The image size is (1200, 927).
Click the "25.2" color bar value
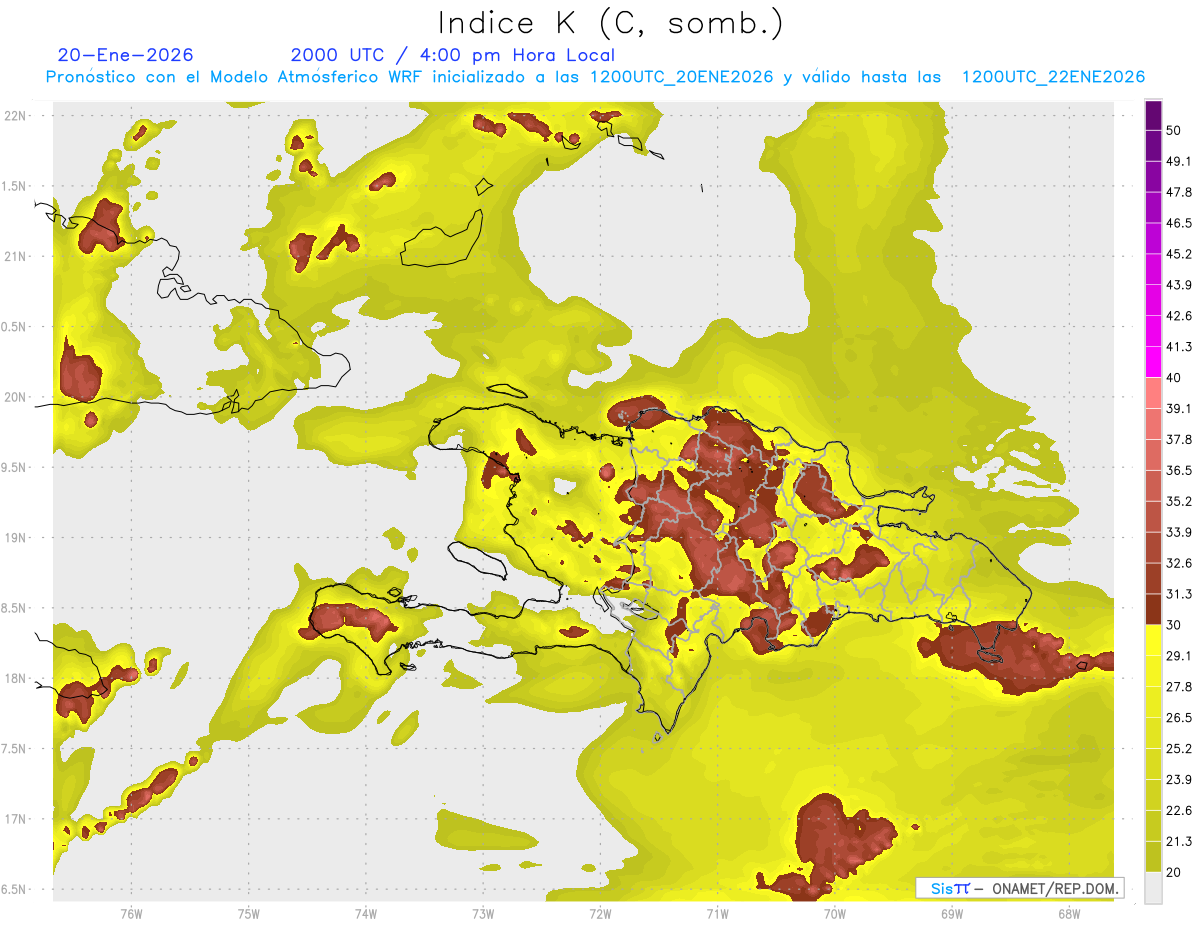[x=1179, y=749]
